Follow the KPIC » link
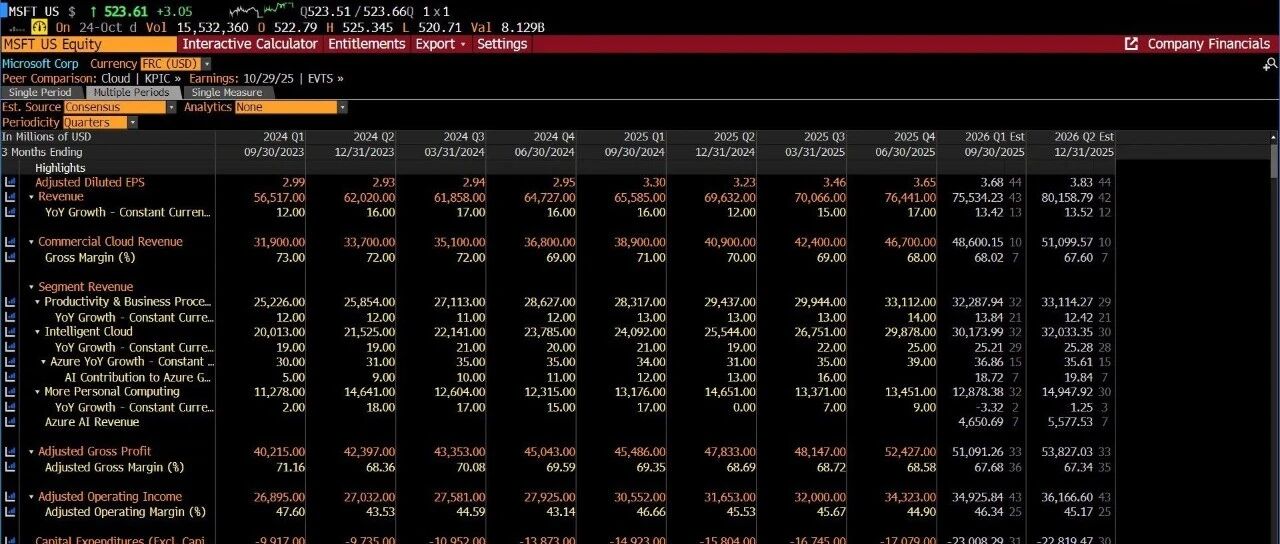This screenshot has height=544, width=1280. [164, 78]
